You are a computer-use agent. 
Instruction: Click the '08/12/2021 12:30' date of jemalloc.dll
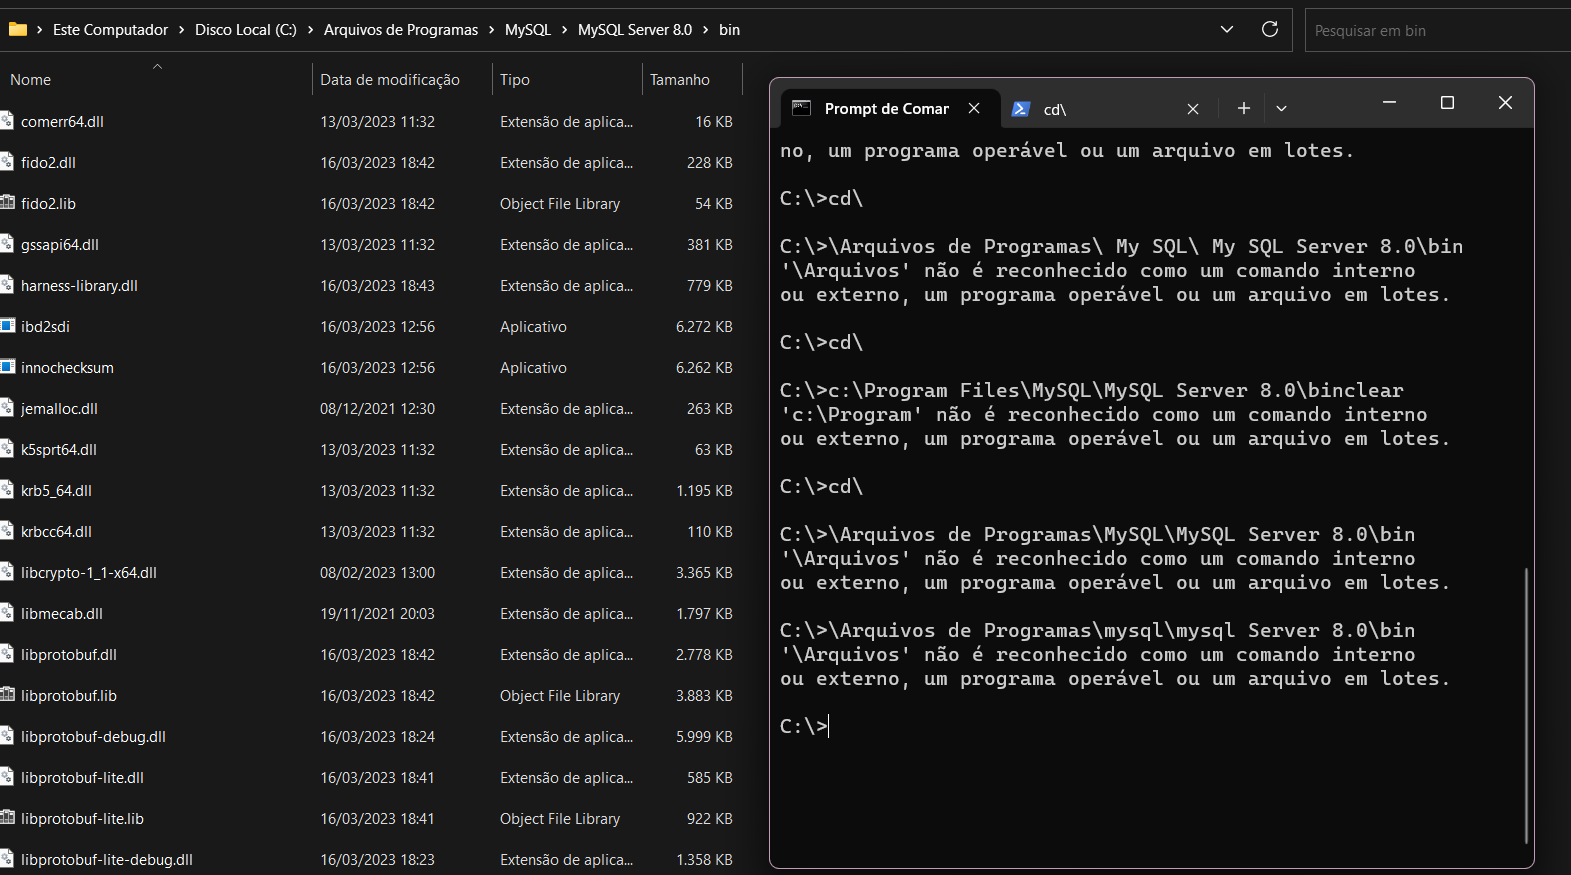point(377,409)
